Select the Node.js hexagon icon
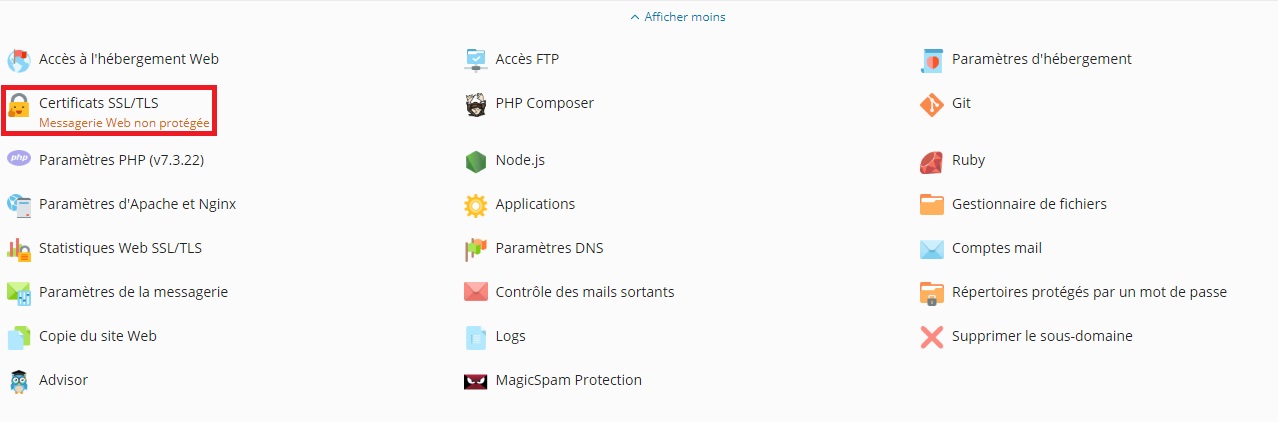 coord(476,161)
